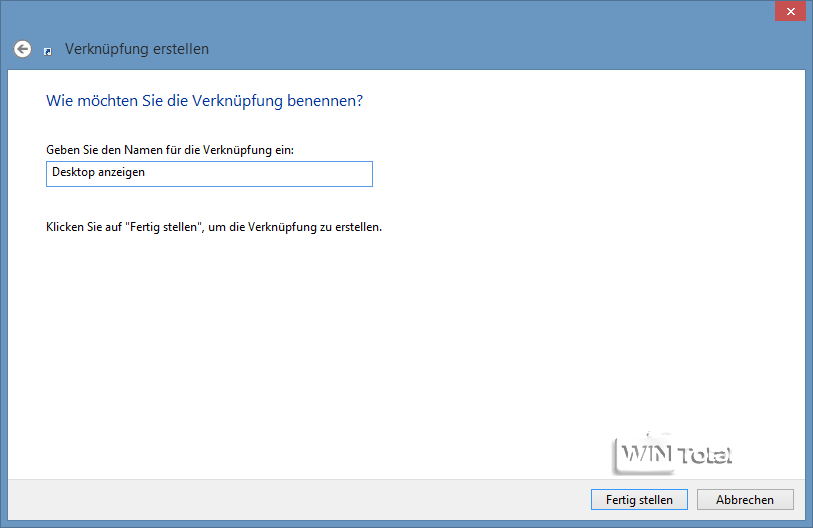Click the back arrow button
Screen dimensions: 813x528
(22, 48)
